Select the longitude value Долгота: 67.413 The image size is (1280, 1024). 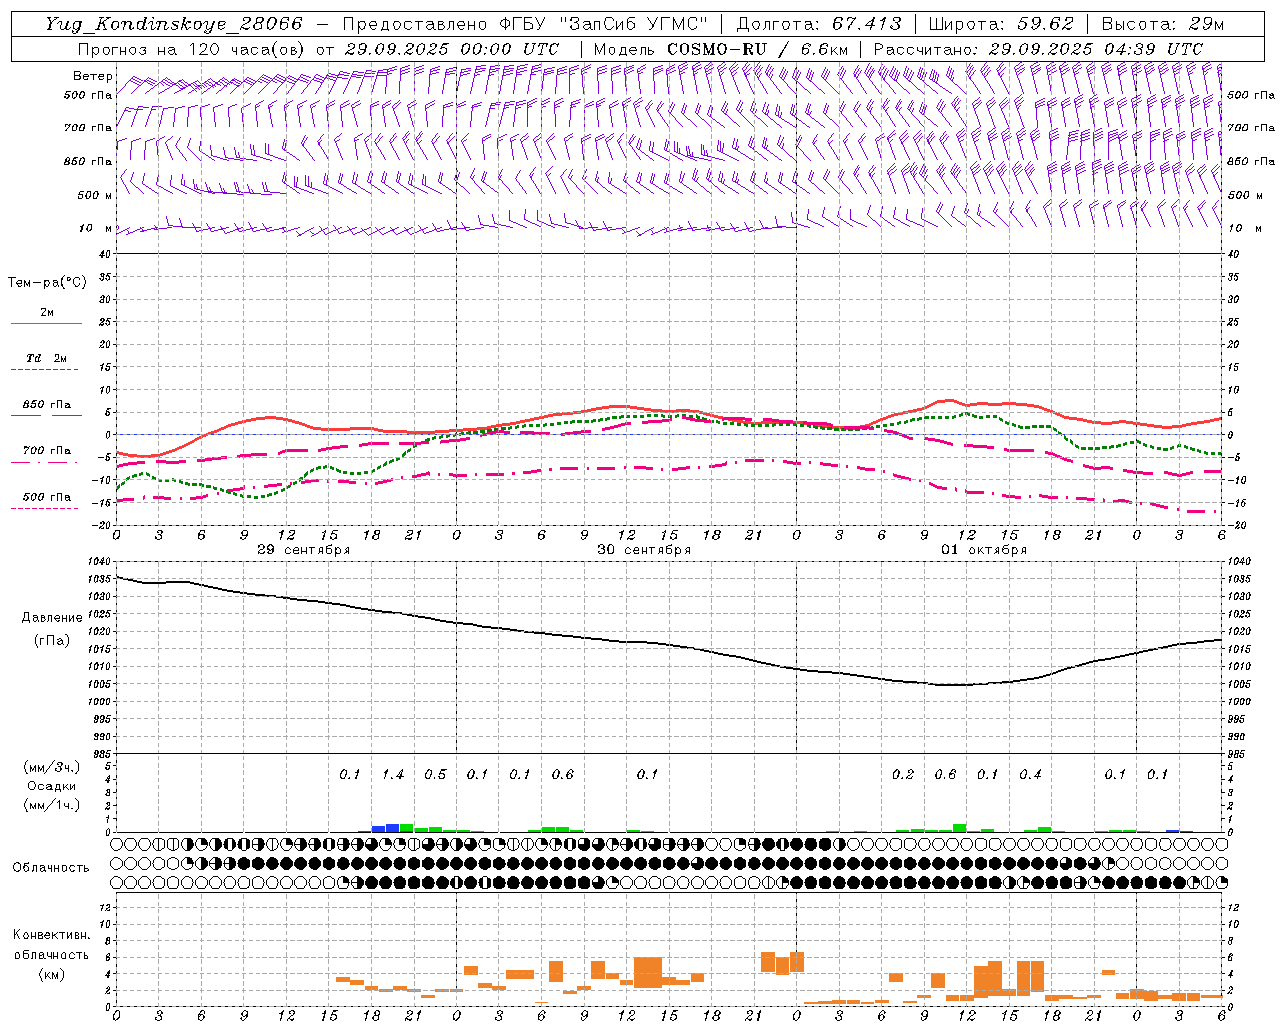coord(819,24)
